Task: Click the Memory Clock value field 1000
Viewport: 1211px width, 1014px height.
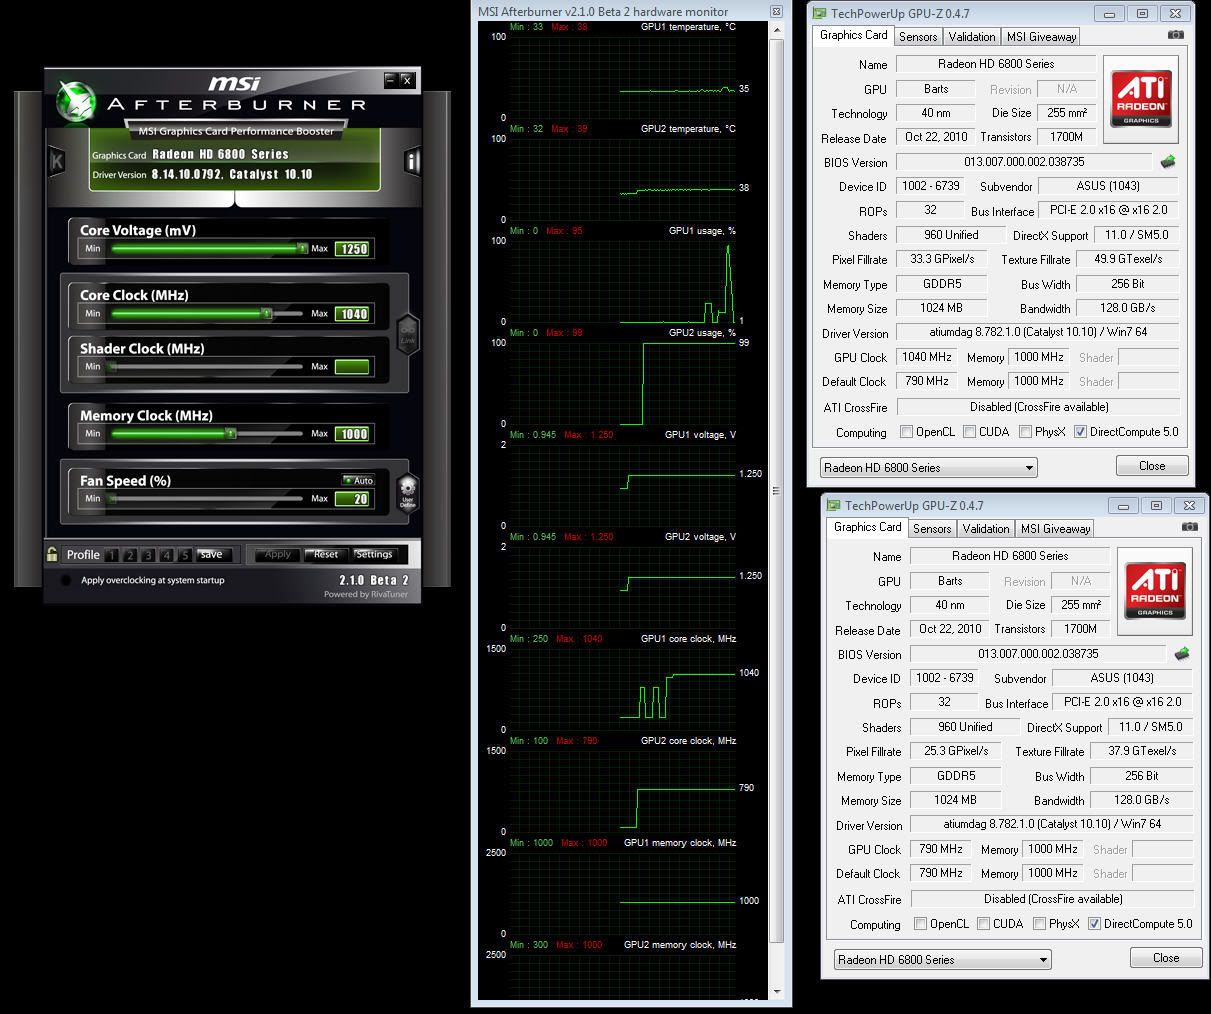Action: click(x=353, y=434)
